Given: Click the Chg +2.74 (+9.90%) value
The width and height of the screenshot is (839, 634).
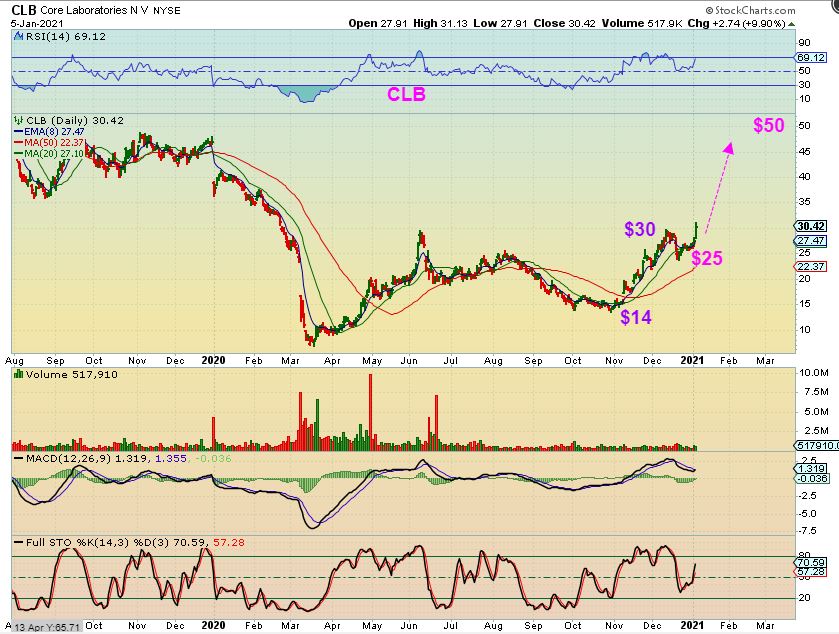Looking at the screenshot, I should [x=736, y=24].
